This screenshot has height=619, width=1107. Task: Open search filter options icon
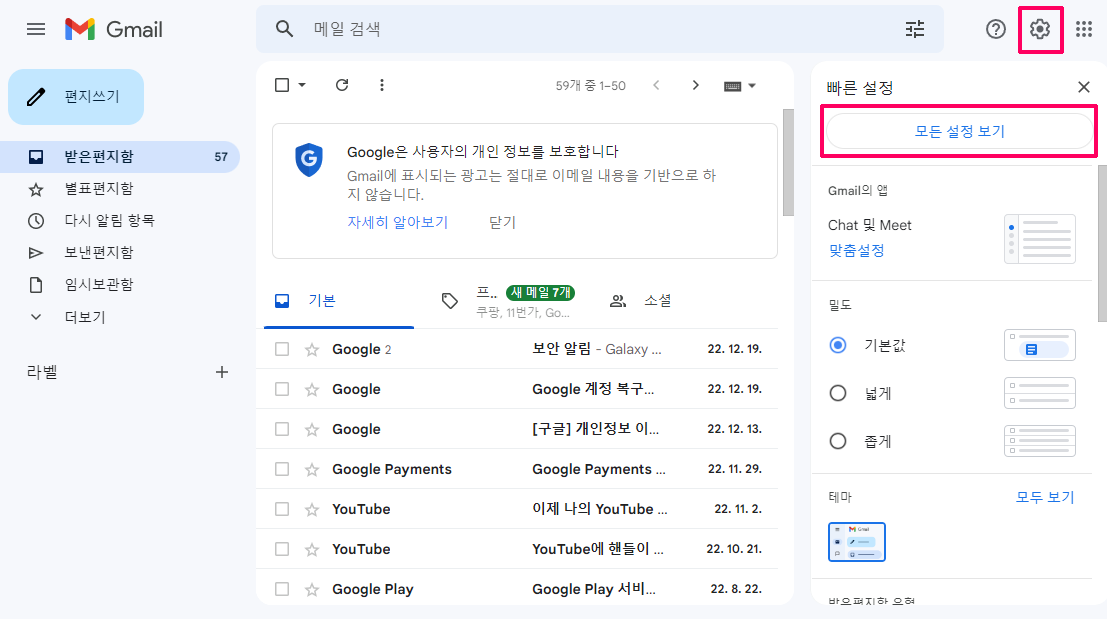click(x=915, y=29)
